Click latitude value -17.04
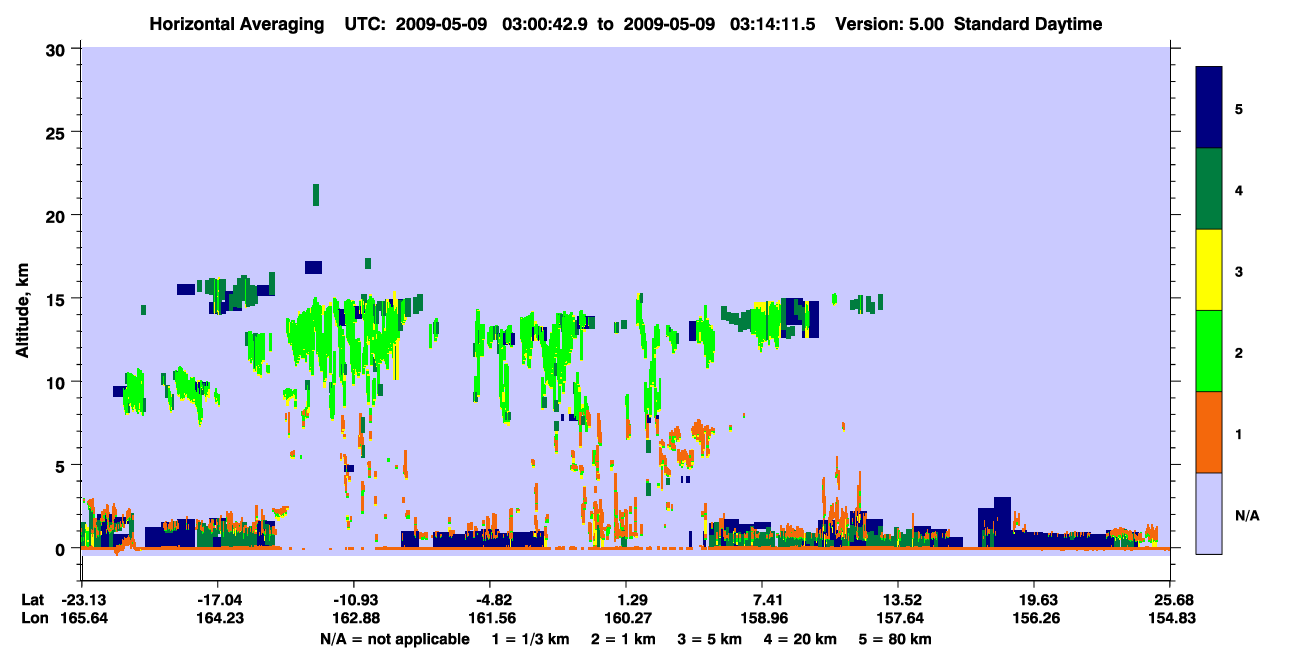The image size is (1300, 667). 217,600
